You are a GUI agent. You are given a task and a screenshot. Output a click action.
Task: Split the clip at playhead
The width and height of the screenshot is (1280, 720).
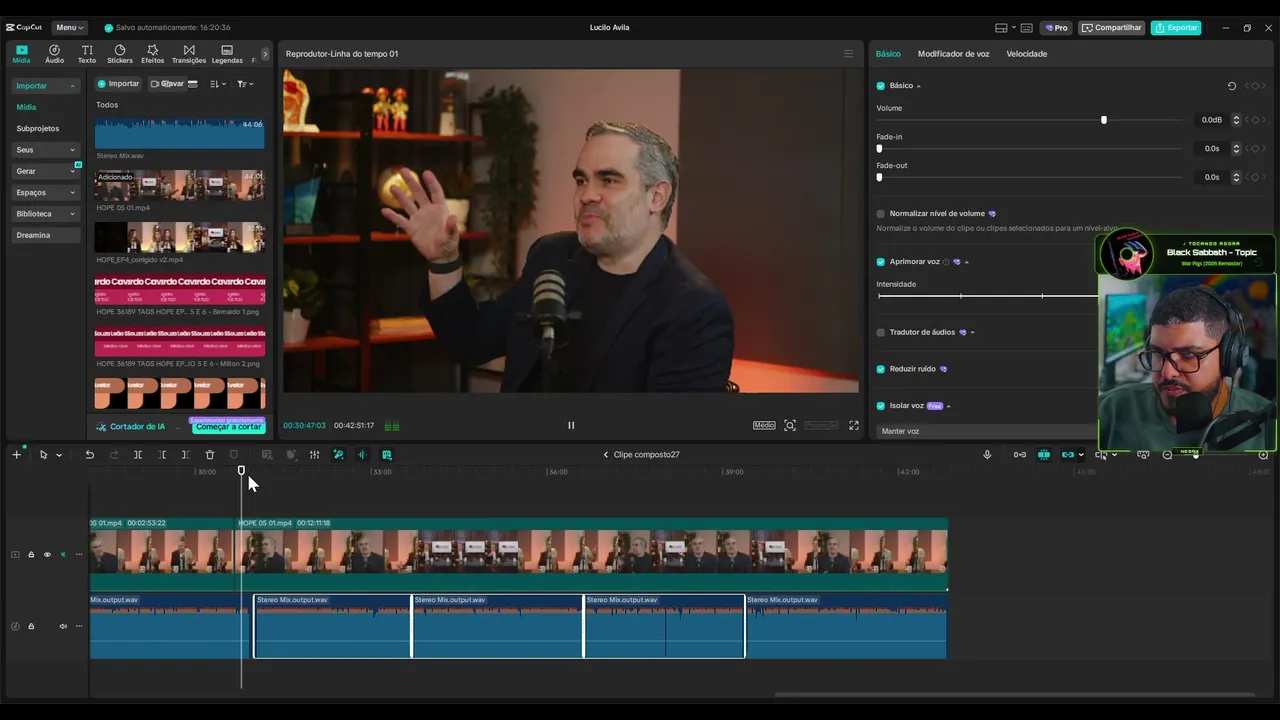(138, 455)
